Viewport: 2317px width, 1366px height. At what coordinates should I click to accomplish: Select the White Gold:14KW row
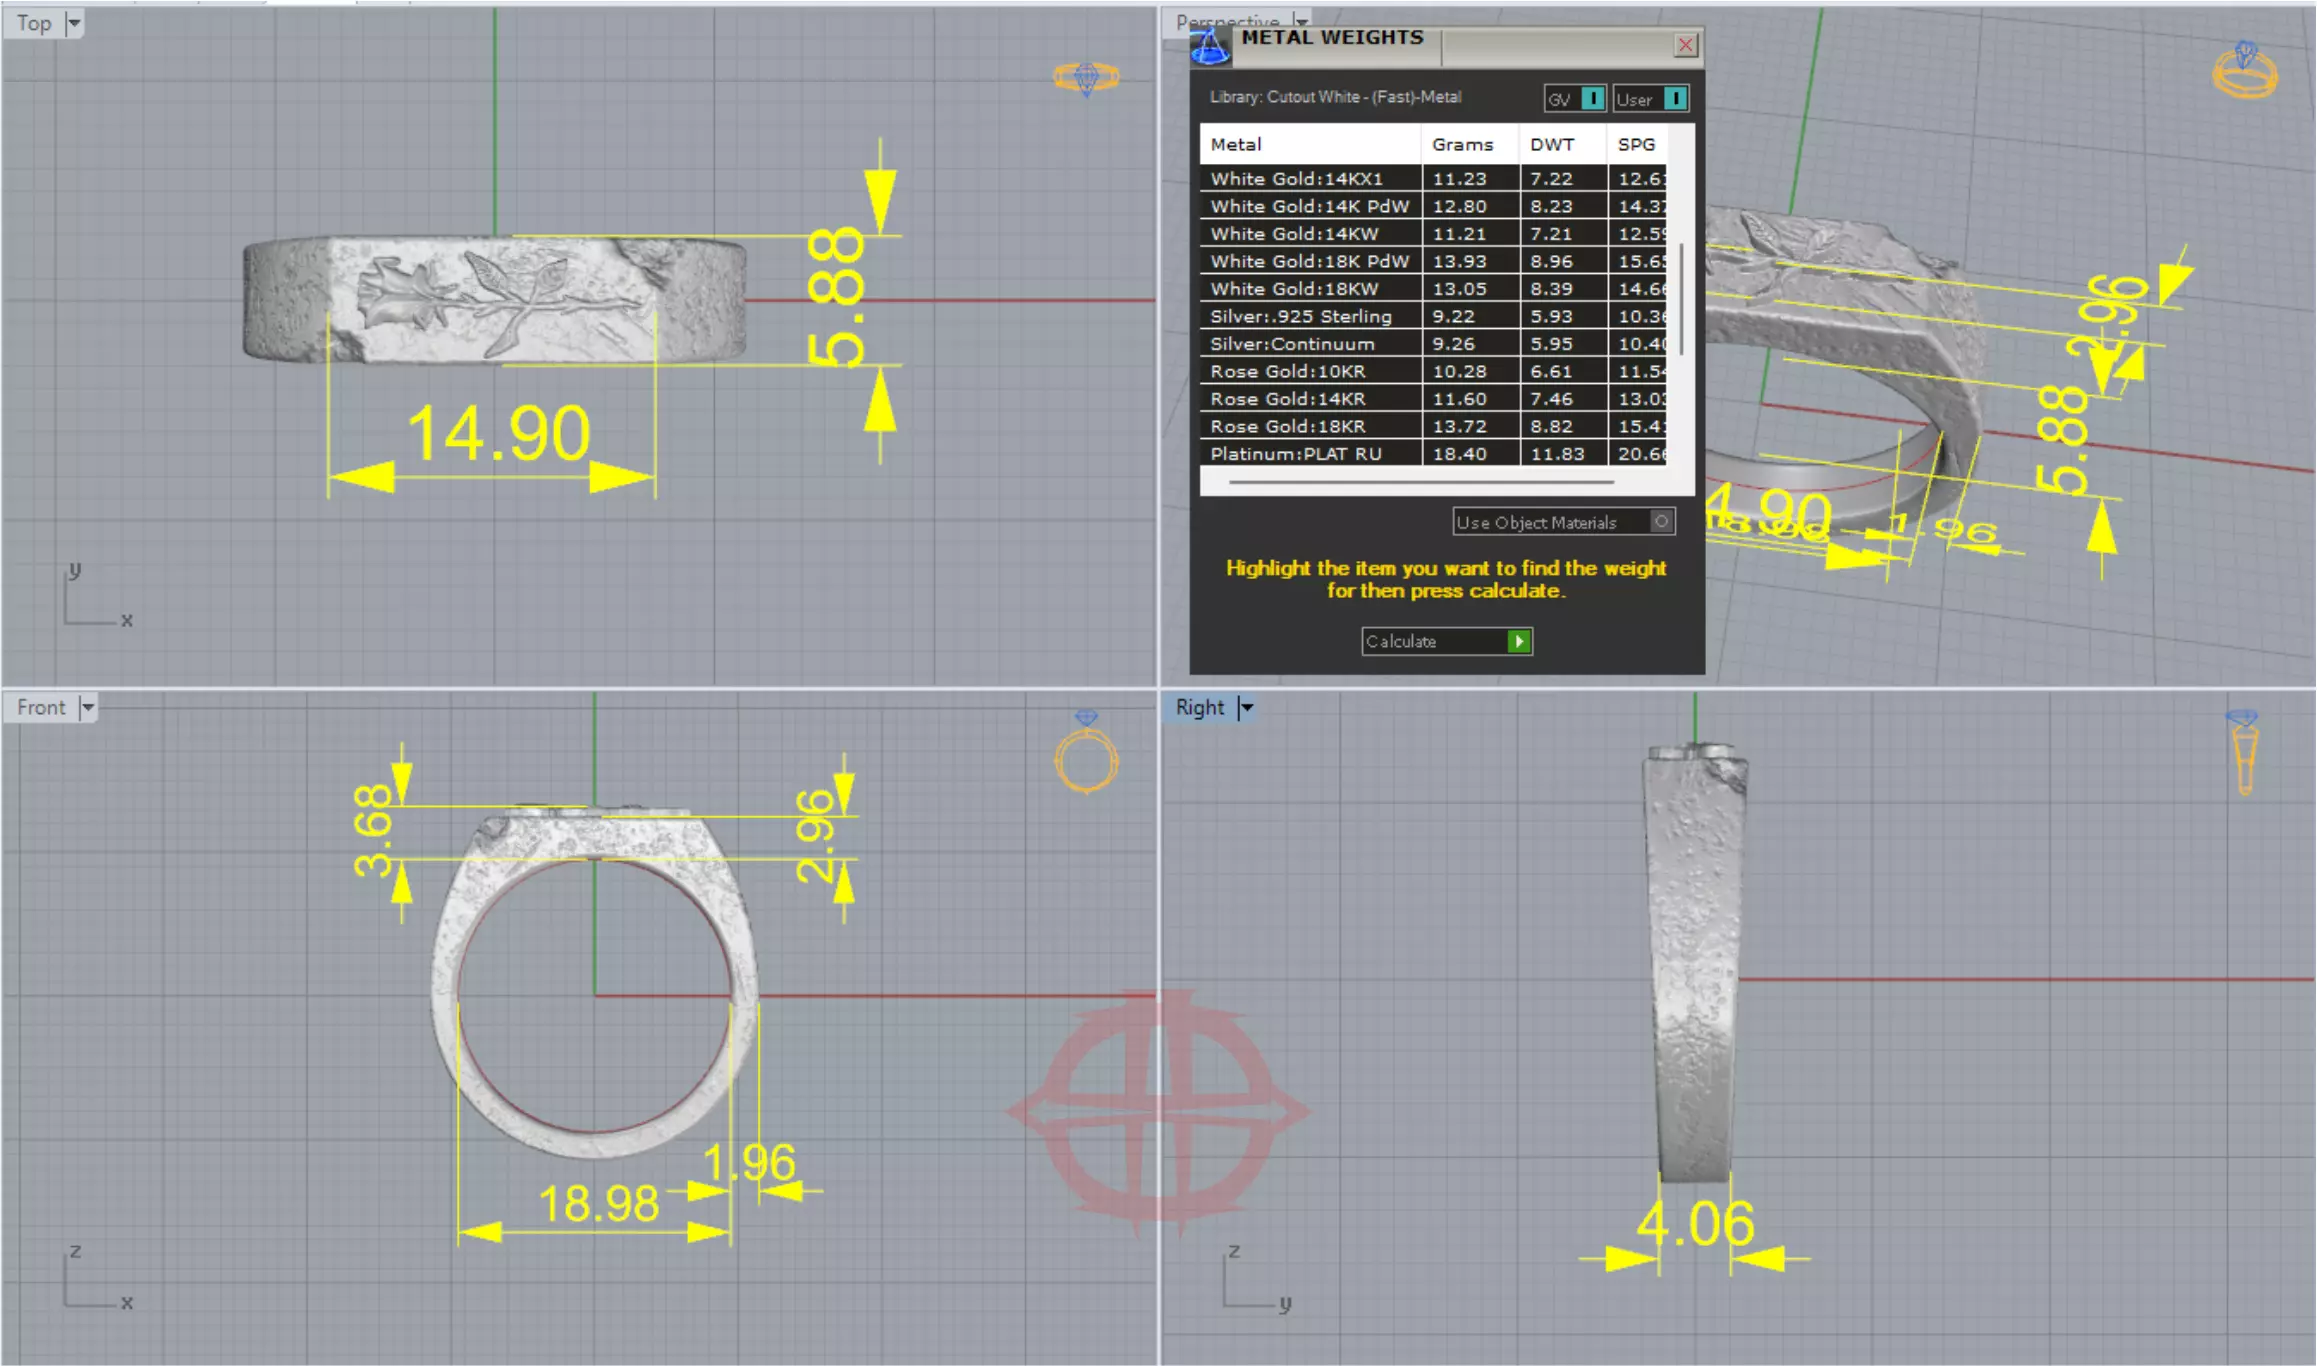(1433, 233)
